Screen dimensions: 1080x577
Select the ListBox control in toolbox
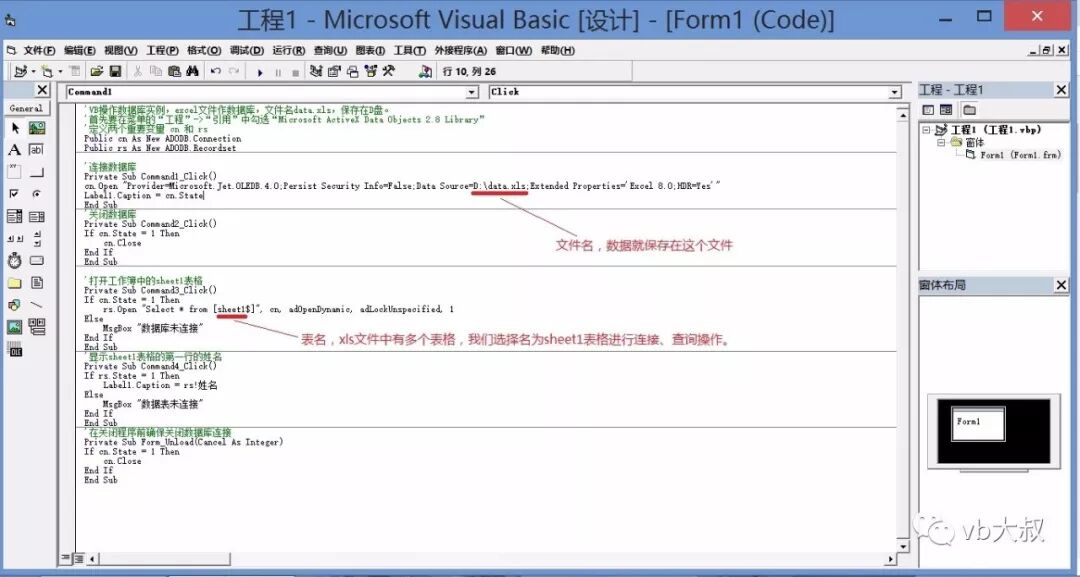37,216
